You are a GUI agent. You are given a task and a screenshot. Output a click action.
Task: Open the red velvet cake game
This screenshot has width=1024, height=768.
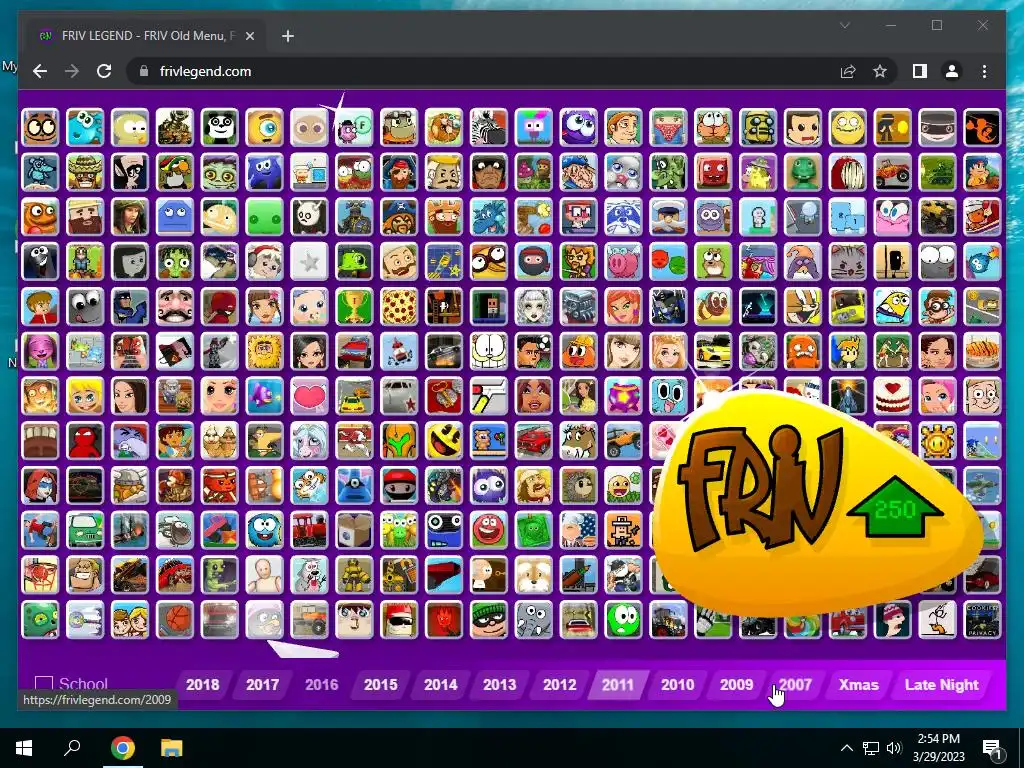click(892, 396)
